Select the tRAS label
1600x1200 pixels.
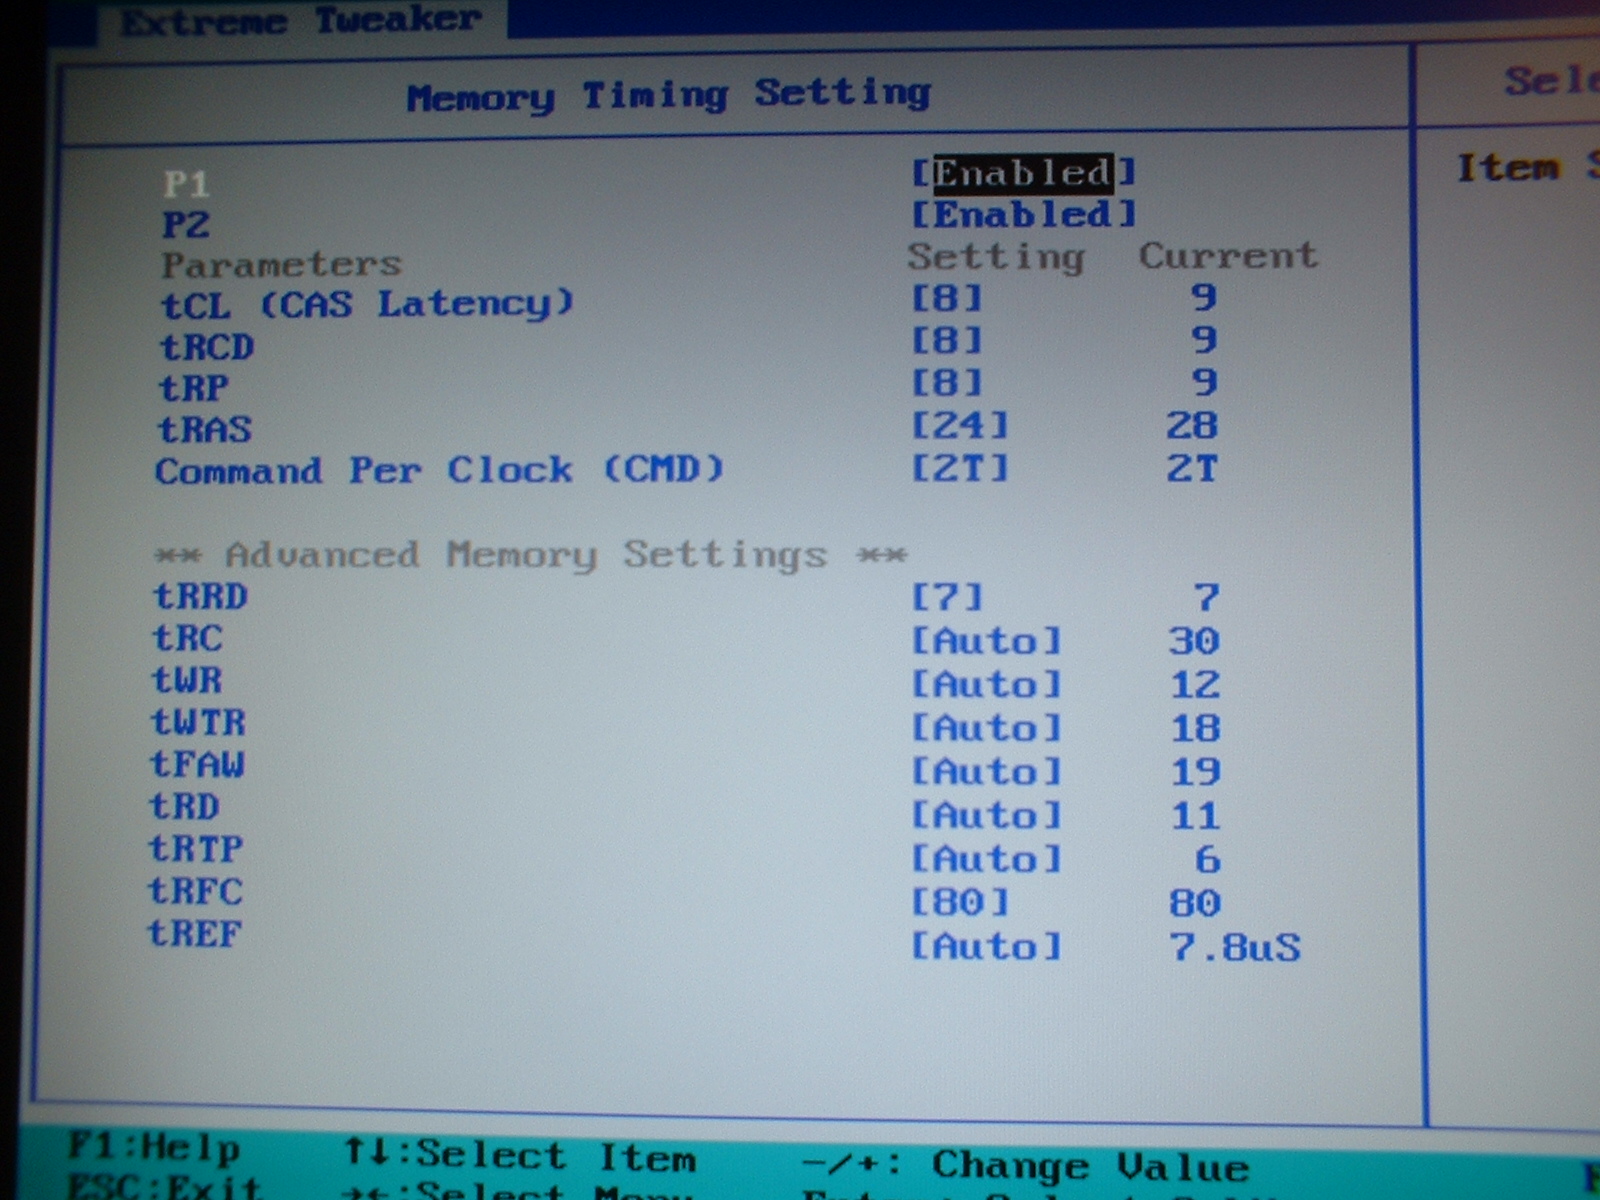tap(205, 430)
